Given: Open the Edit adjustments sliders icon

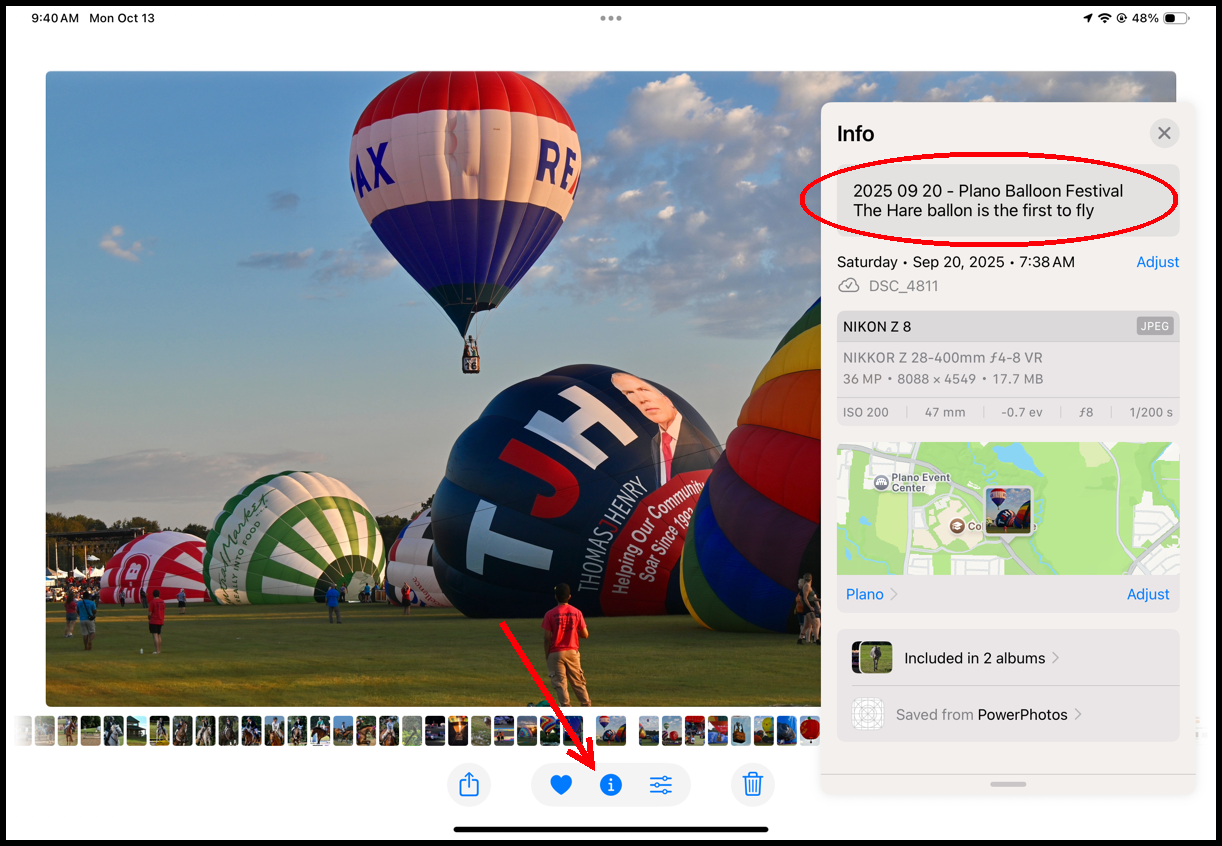Looking at the screenshot, I should click(661, 785).
